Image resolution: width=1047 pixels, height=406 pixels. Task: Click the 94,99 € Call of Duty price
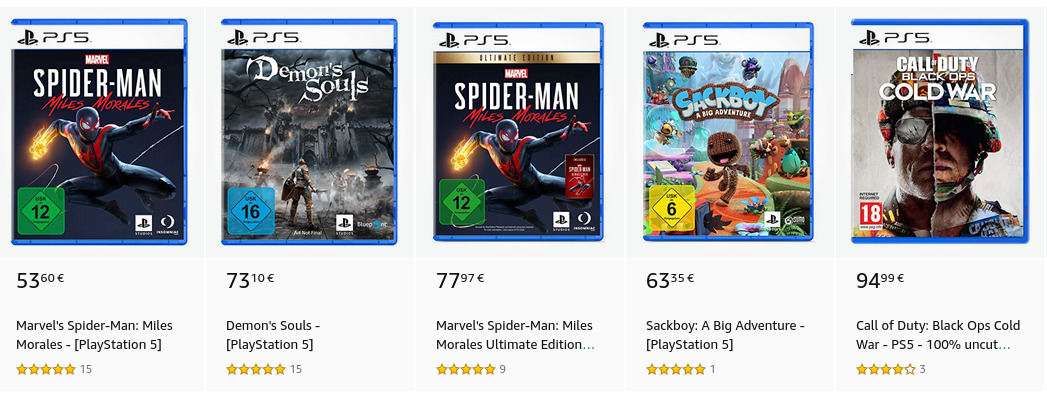(x=880, y=280)
